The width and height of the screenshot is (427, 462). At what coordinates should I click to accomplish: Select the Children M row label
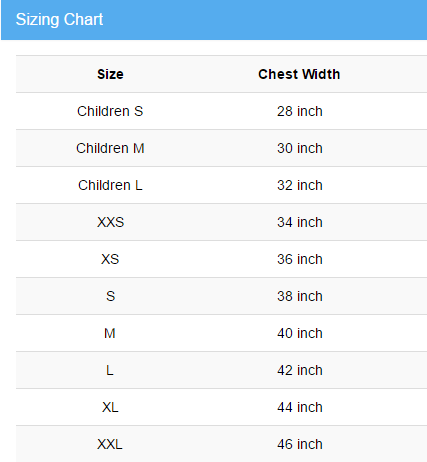click(110, 148)
